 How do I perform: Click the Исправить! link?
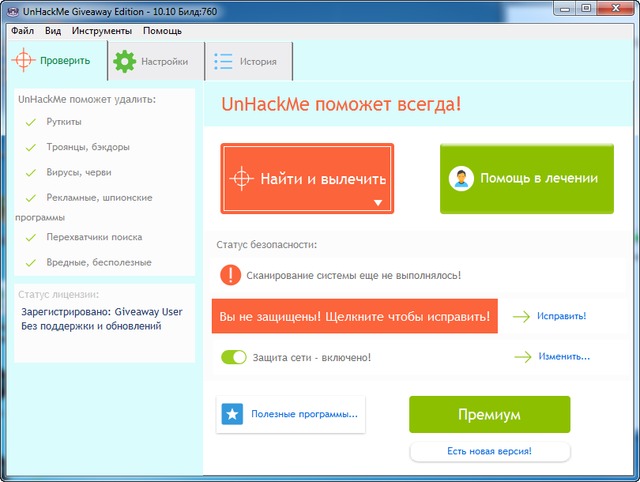pos(561,316)
